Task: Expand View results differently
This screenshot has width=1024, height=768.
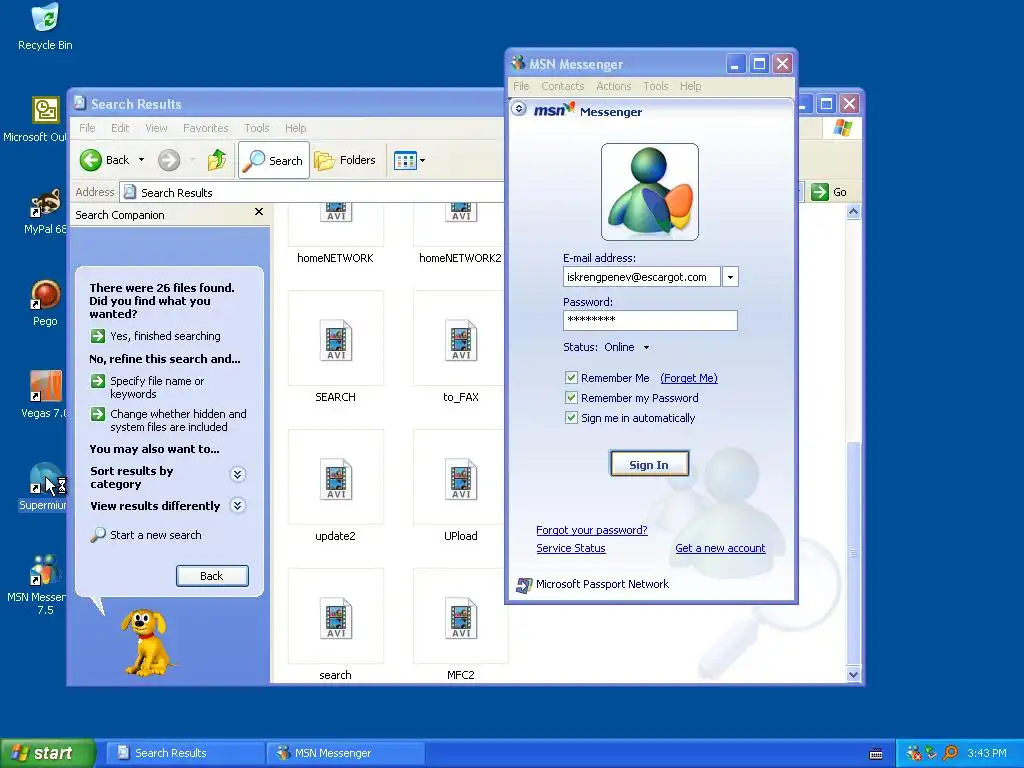Action: 238,505
